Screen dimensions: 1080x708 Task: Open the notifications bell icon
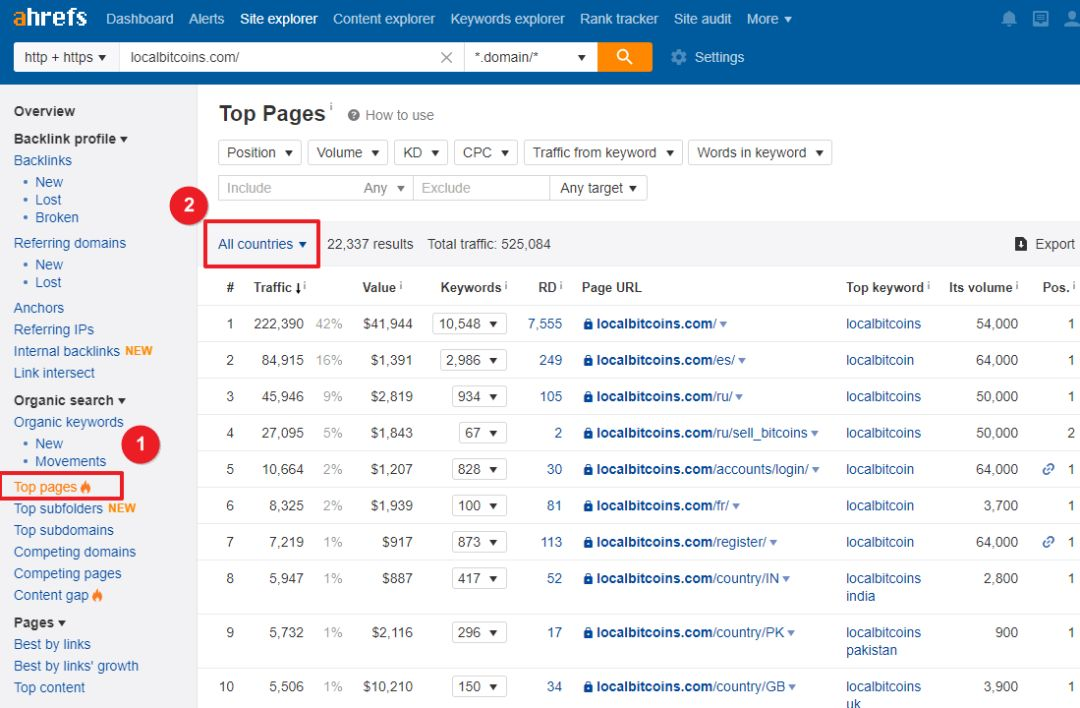[1008, 19]
